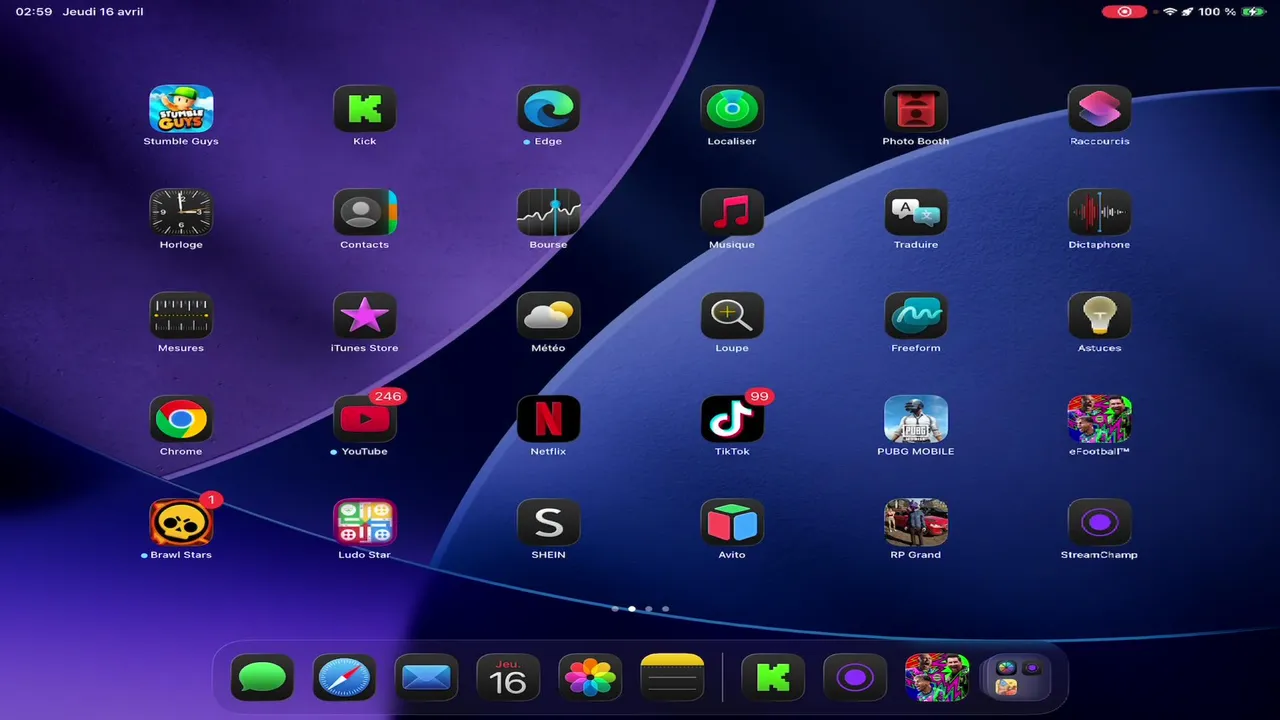Open TikTok with 99 notifications
Viewport: 1280px width, 720px height.
point(732,419)
